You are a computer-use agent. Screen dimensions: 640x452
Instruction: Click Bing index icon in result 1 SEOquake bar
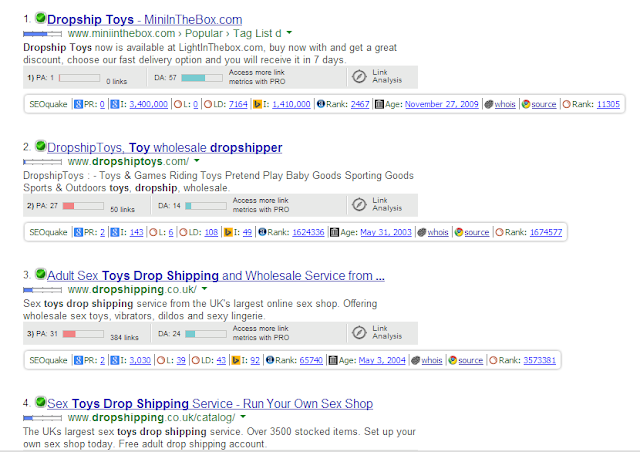click(257, 104)
